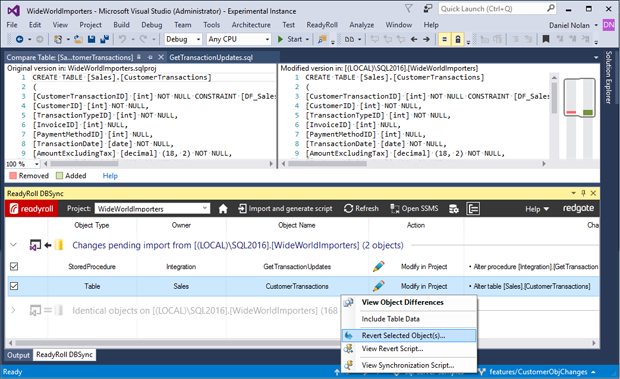The image size is (620, 379).
Task: Select Include Table Data menu item
Action: (409, 319)
